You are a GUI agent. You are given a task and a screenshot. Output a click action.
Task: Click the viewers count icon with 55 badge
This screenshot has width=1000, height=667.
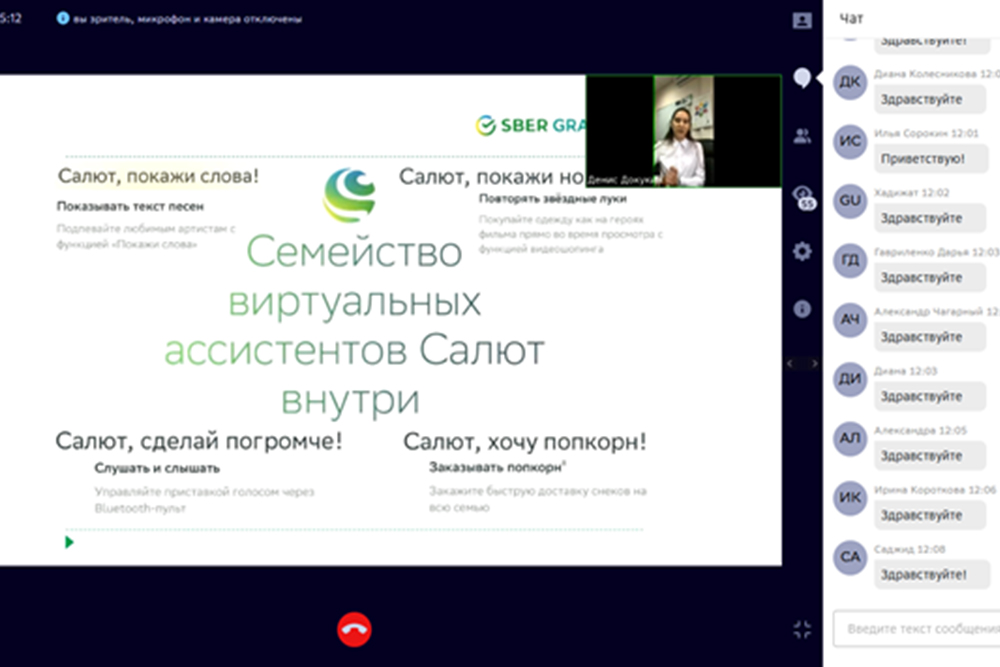click(x=802, y=195)
